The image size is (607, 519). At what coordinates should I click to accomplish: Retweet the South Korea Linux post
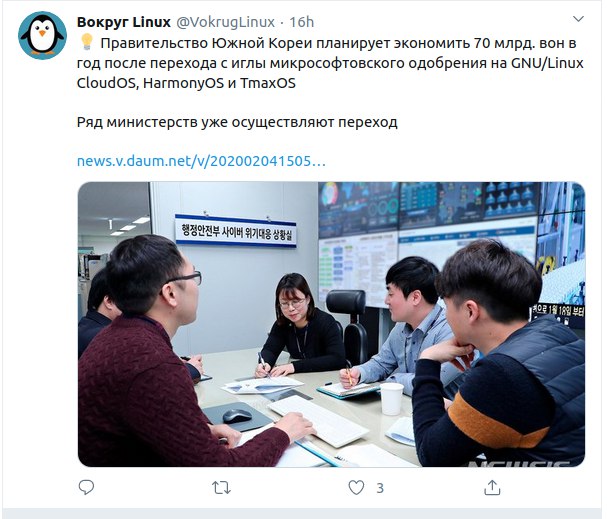pos(221,488)
